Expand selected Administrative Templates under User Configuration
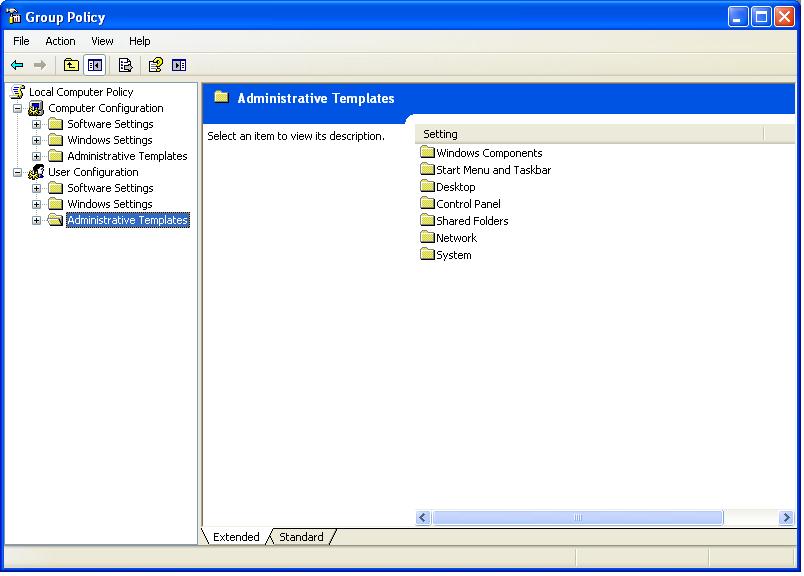This screenshot has height=576, width=804. coord(36,221)
